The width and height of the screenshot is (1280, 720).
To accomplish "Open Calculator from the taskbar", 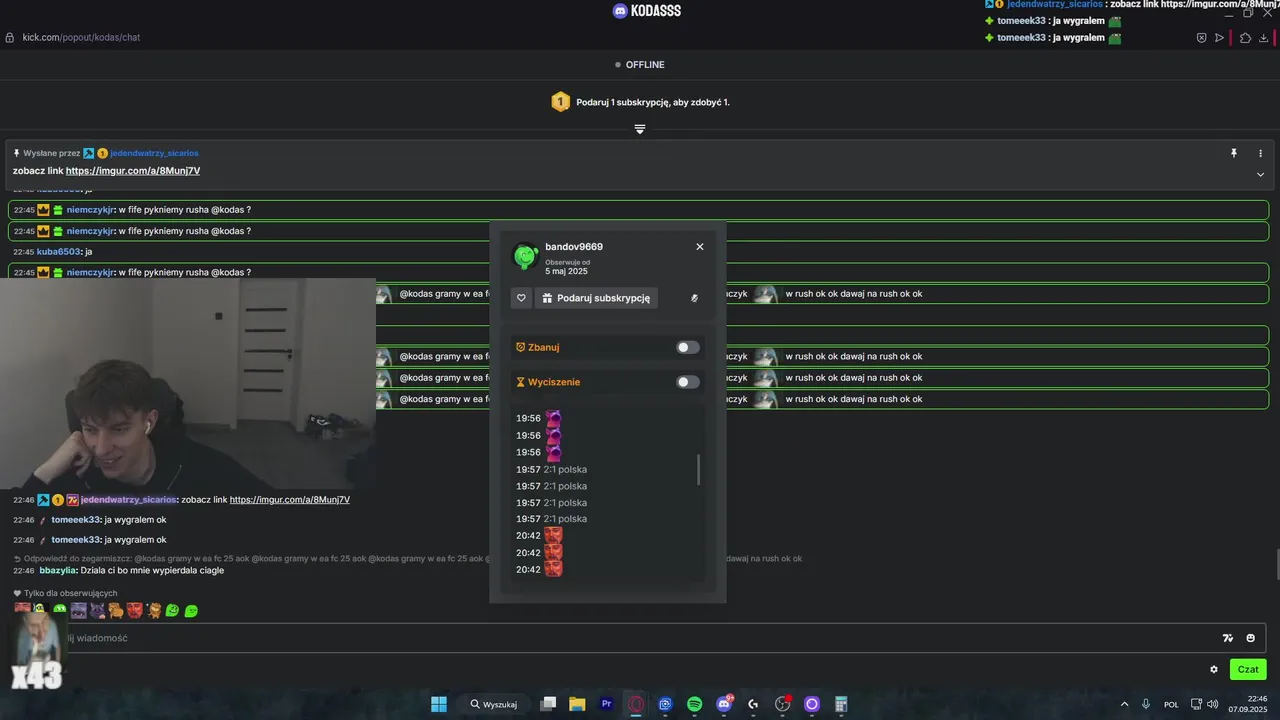I will [841, 704].
